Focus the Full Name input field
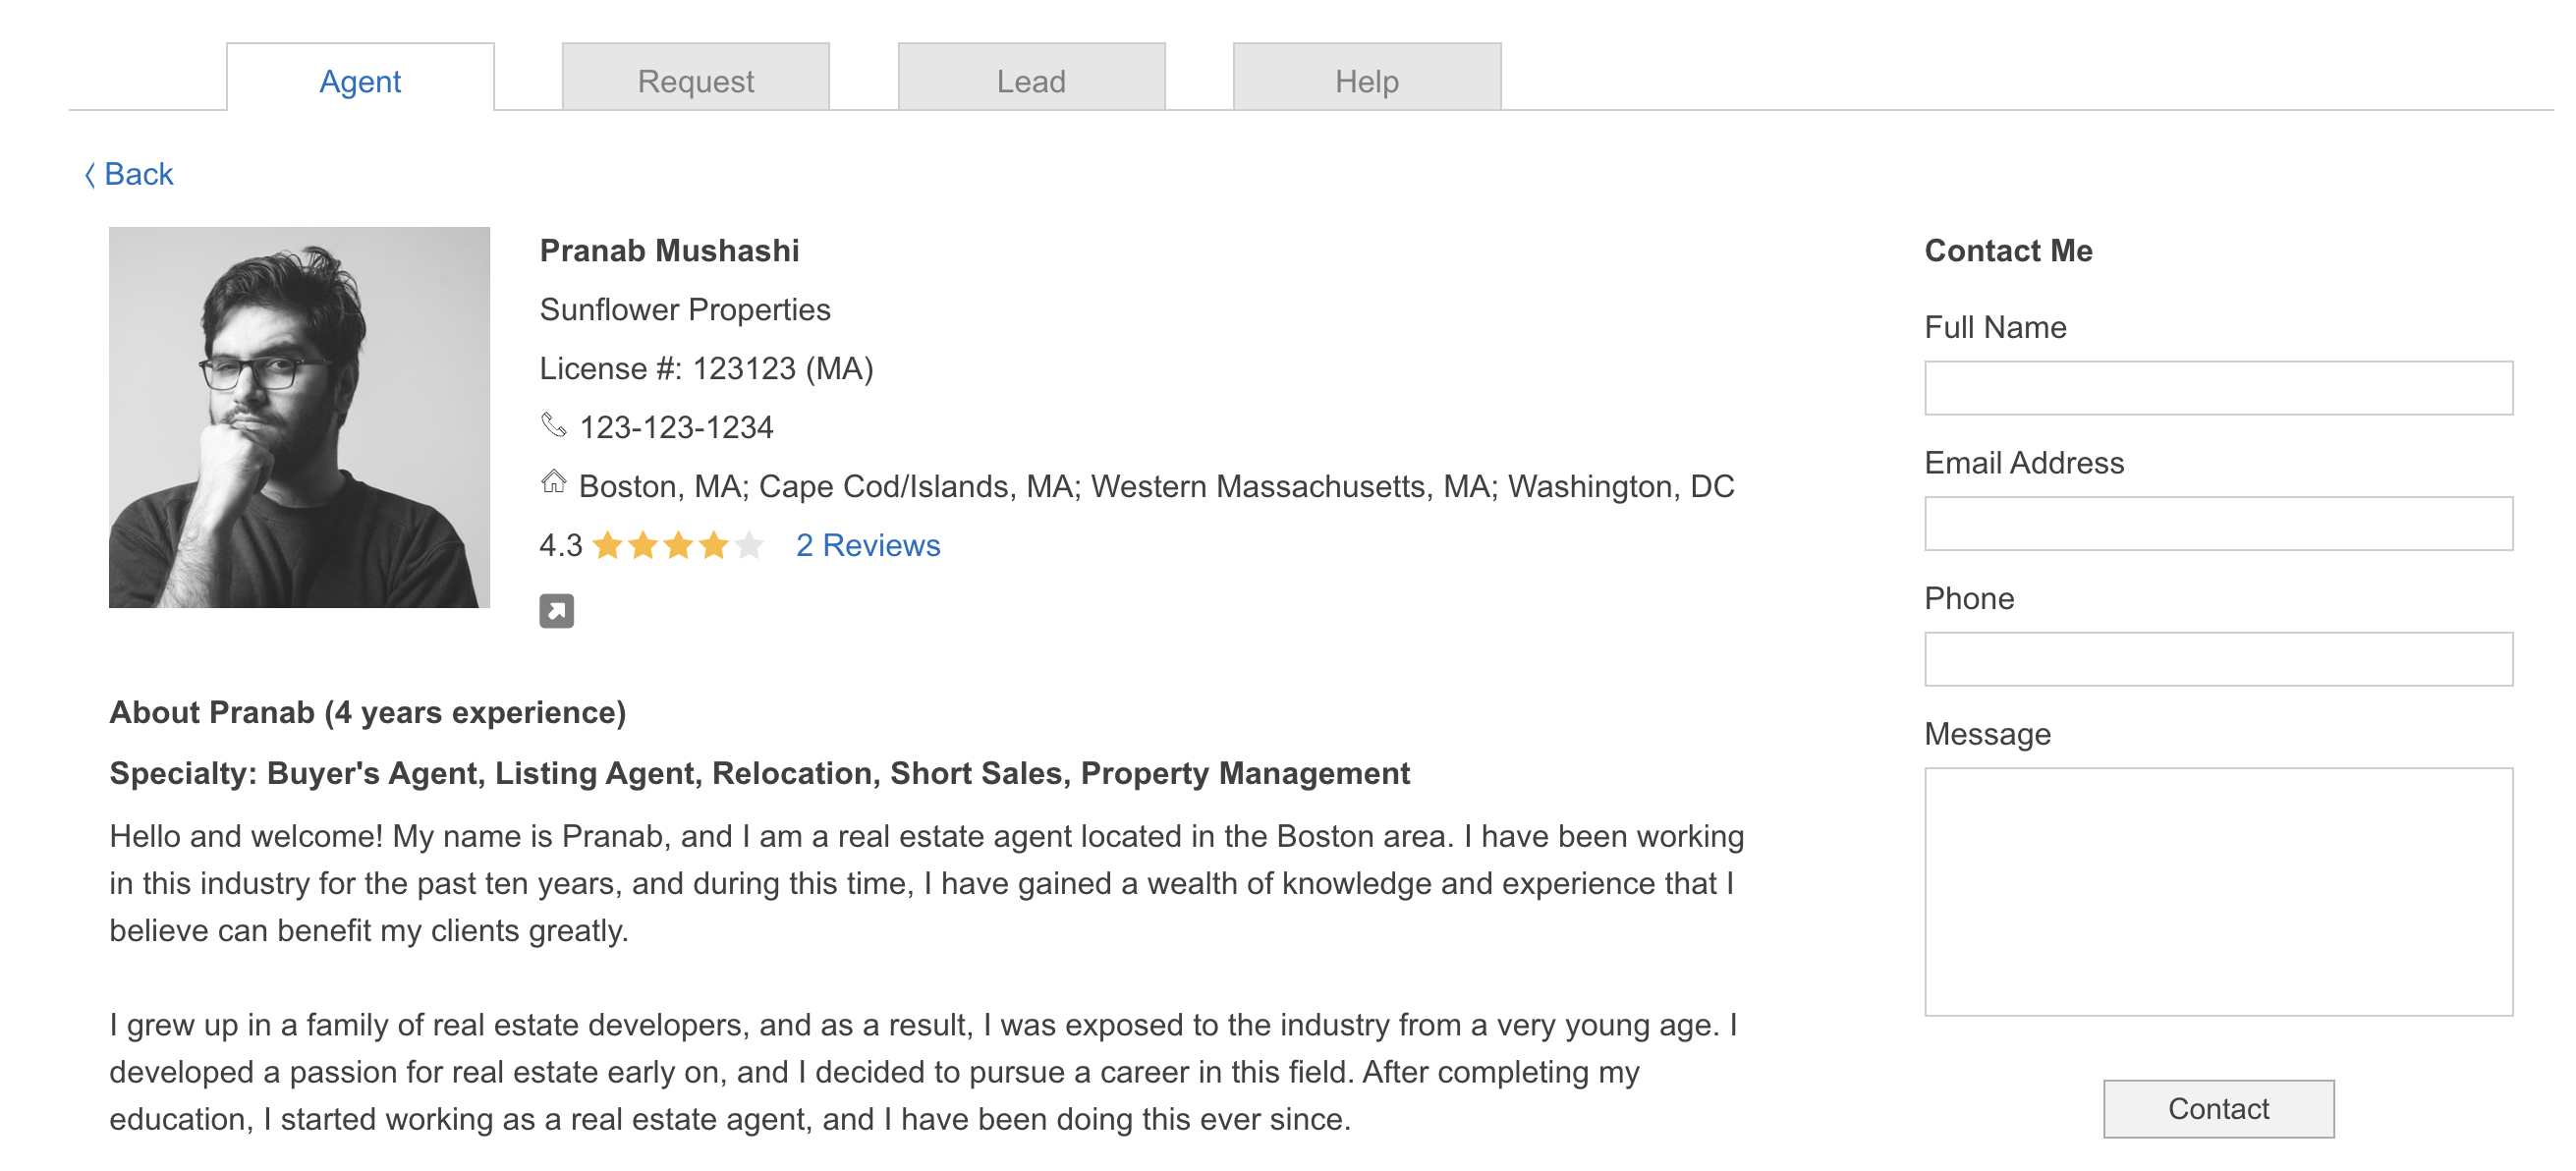The image size is (2576, 1171). [2217, 388]
